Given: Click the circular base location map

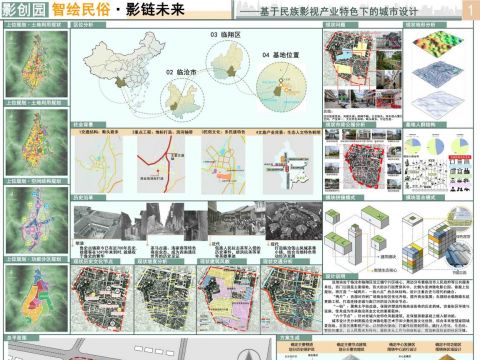Looking at the screenshot, I should tap(281, 87).
